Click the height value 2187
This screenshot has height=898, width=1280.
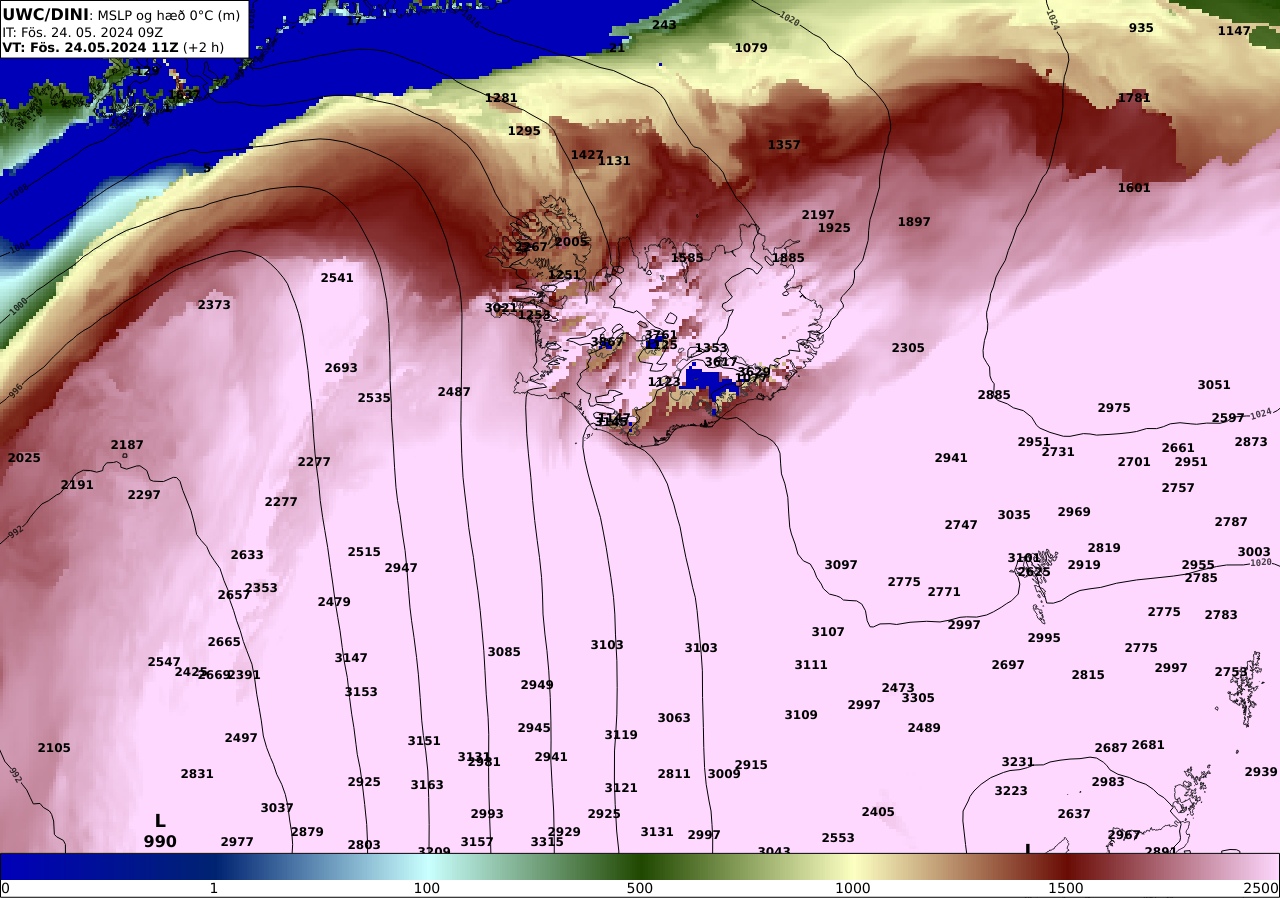coord(127,445)
